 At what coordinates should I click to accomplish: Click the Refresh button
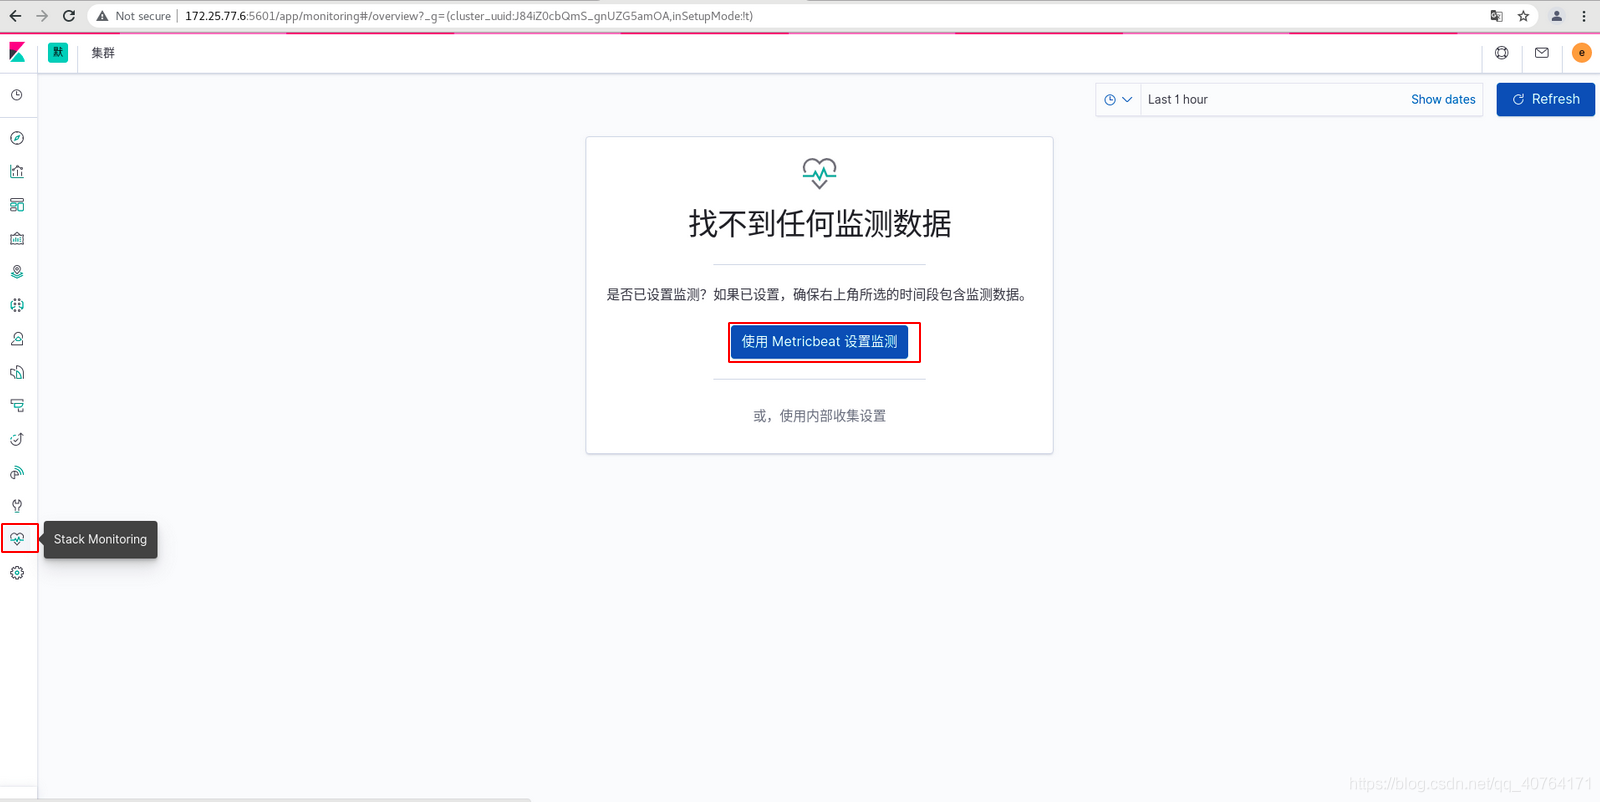pos(1545,99)
